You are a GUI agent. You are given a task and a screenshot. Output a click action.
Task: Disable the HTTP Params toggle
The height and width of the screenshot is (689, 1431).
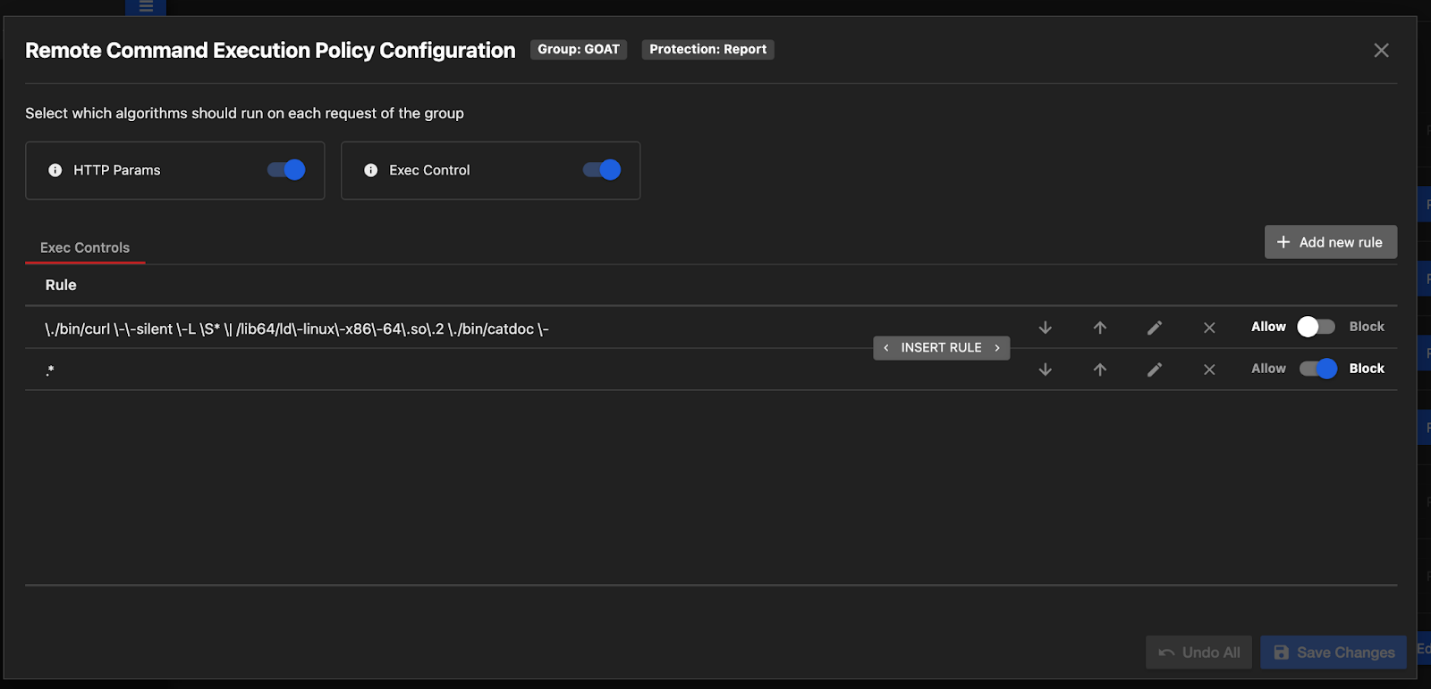tap(286, 170)
